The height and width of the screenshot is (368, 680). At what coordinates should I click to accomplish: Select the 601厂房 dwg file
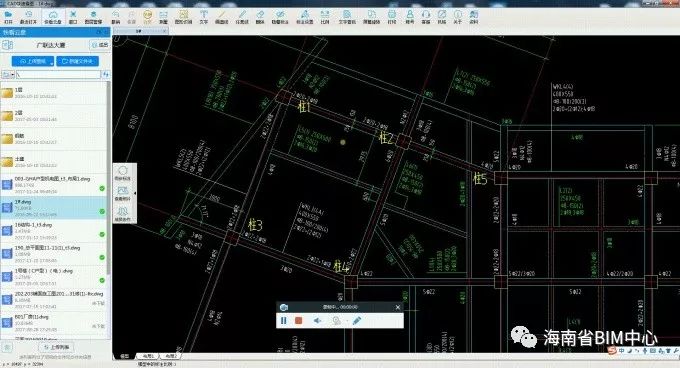tap(54, 322)
